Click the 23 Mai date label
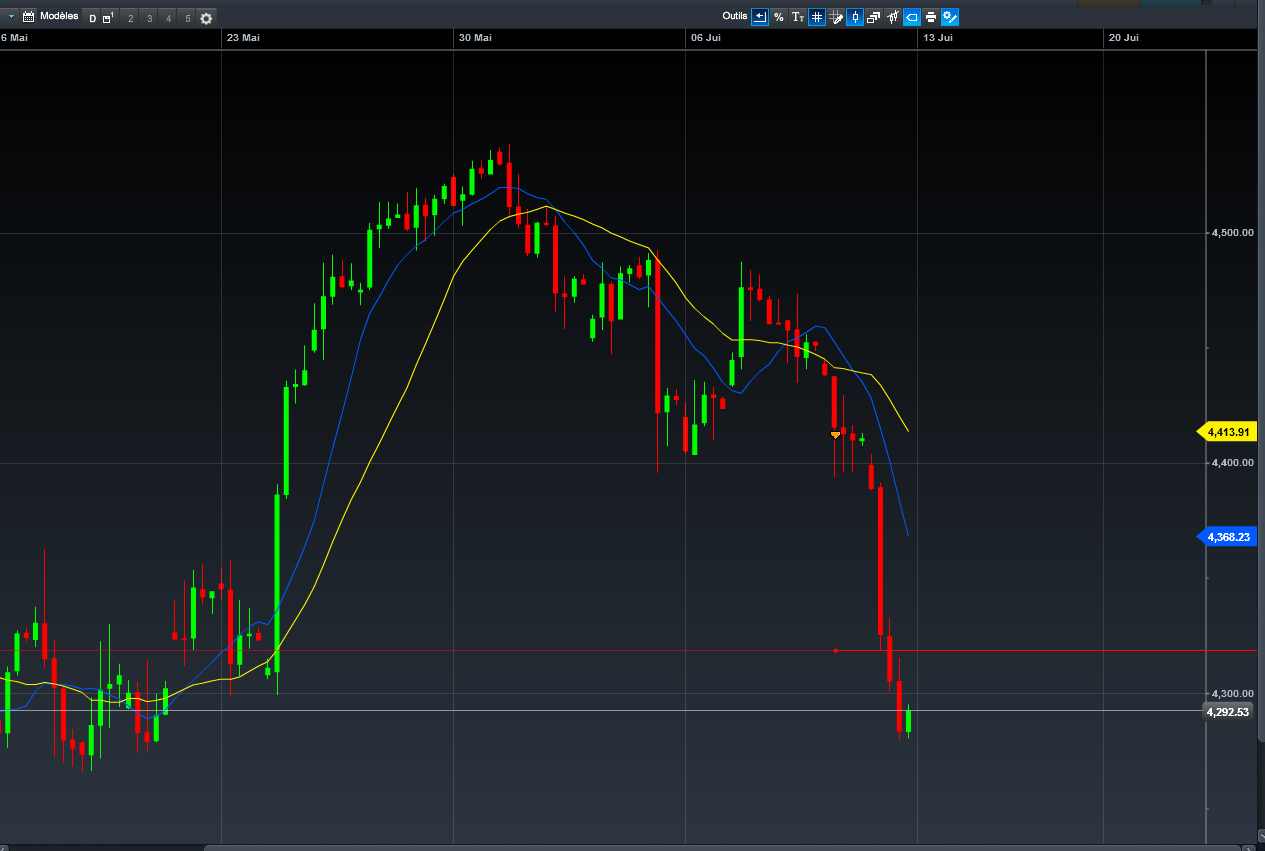Viewport: 1265px width, 851px height. [x=243, y=38]
